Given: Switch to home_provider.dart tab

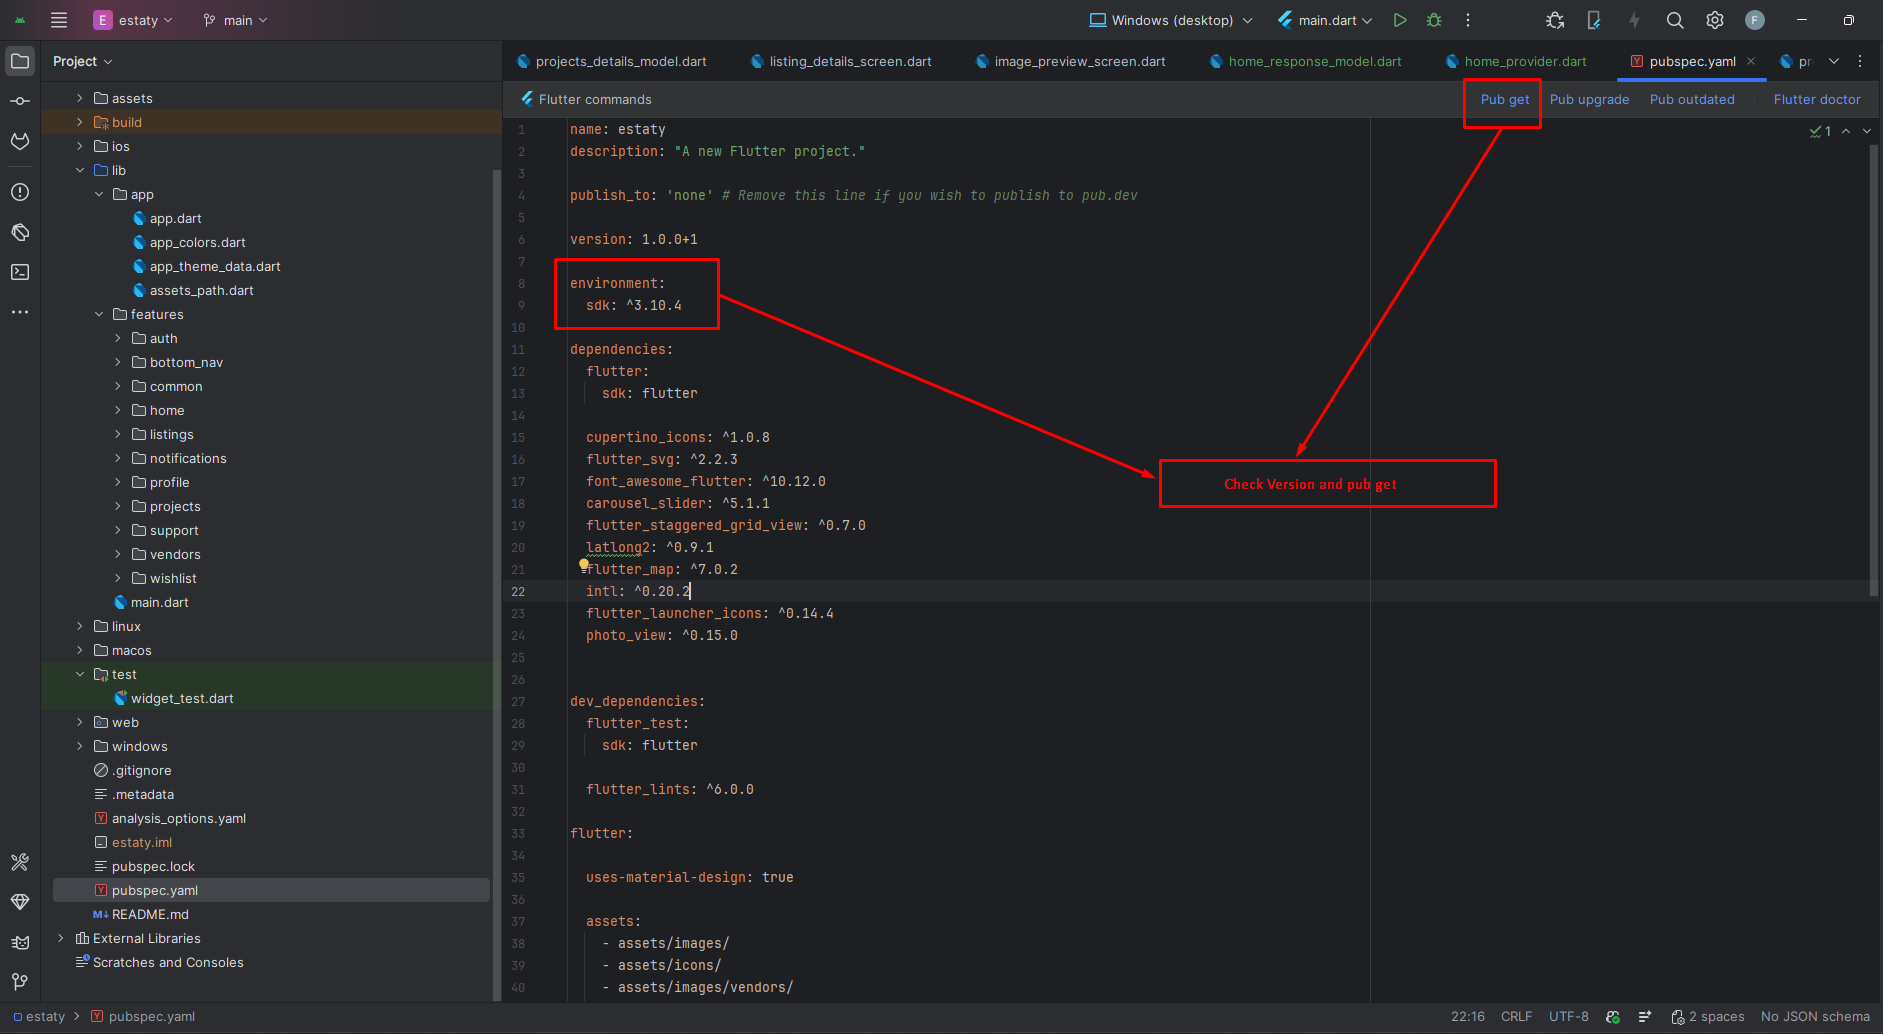Looking at the screenshot, I should click(1516, 61).
